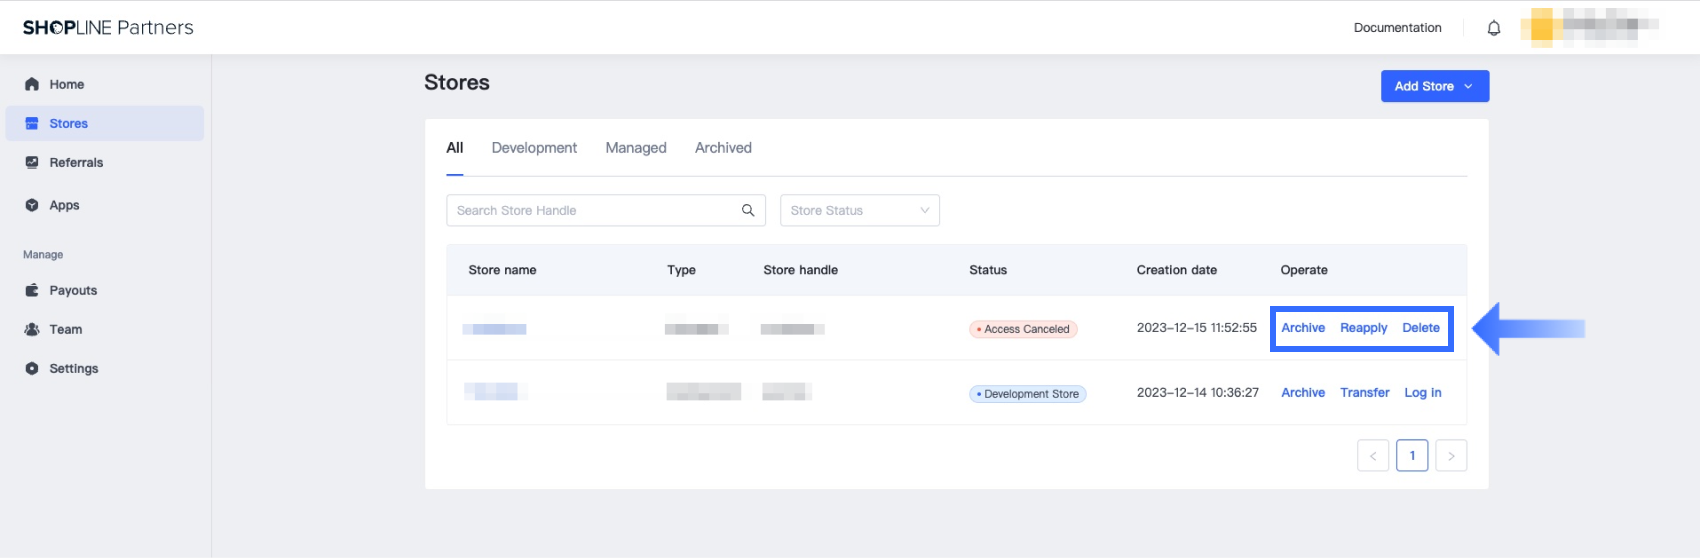Screen dimensions: 1700x558
Task: Click the Payouts wallet icon
Action: 32,290
